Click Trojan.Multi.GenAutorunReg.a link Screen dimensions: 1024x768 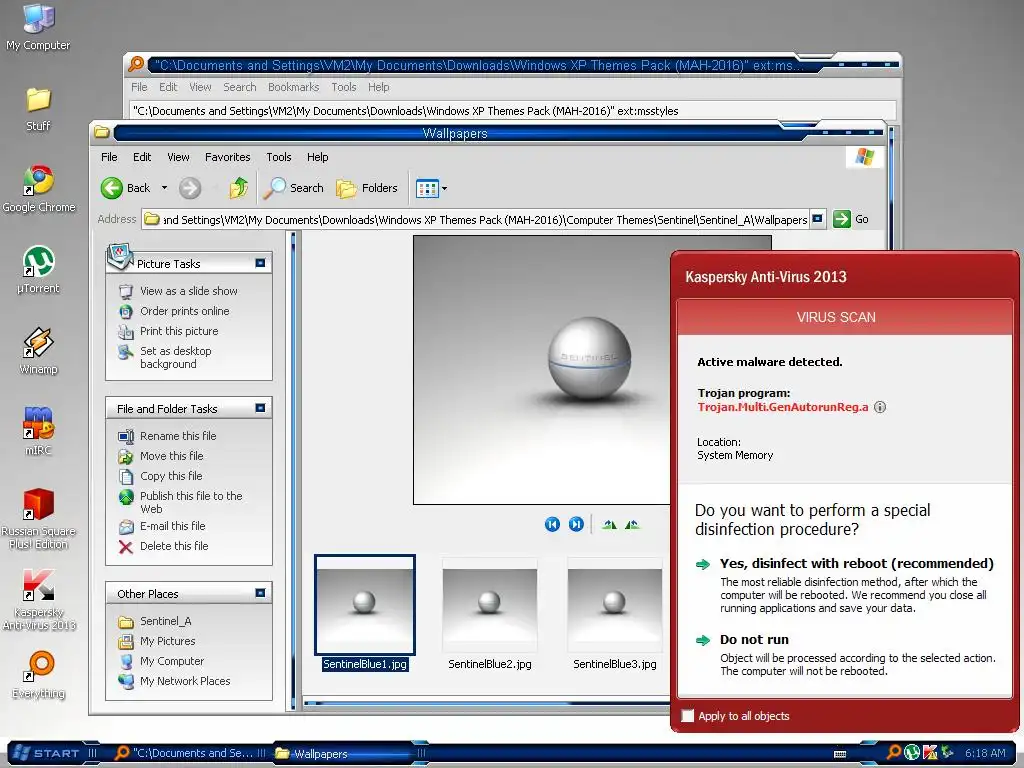(x=782, y=408)
